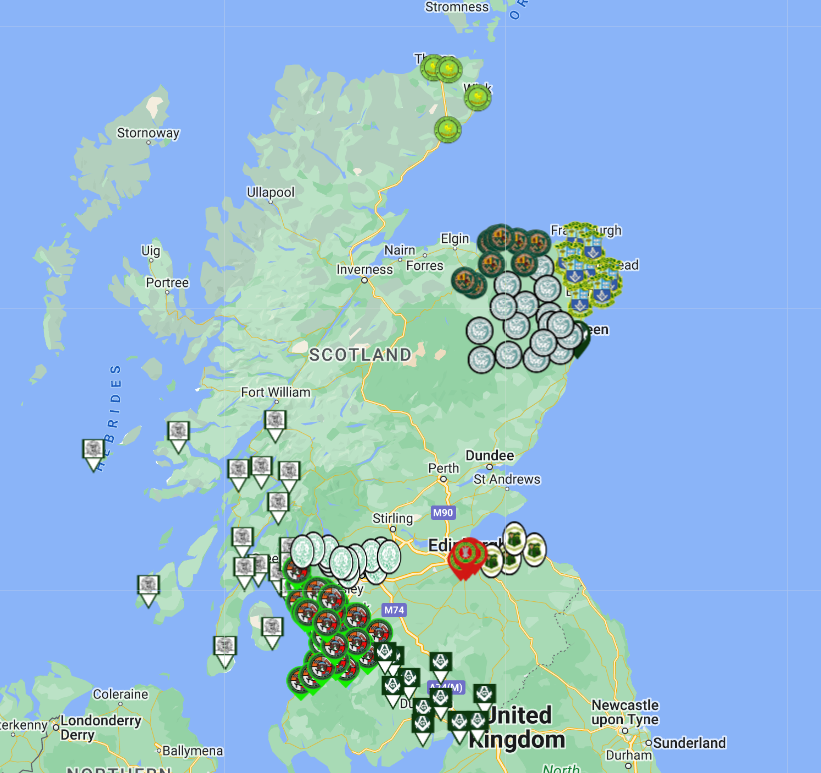Screen dimensions: 821x773
Task: Click the Londonderry Derry label
Action: click(101, 728)
